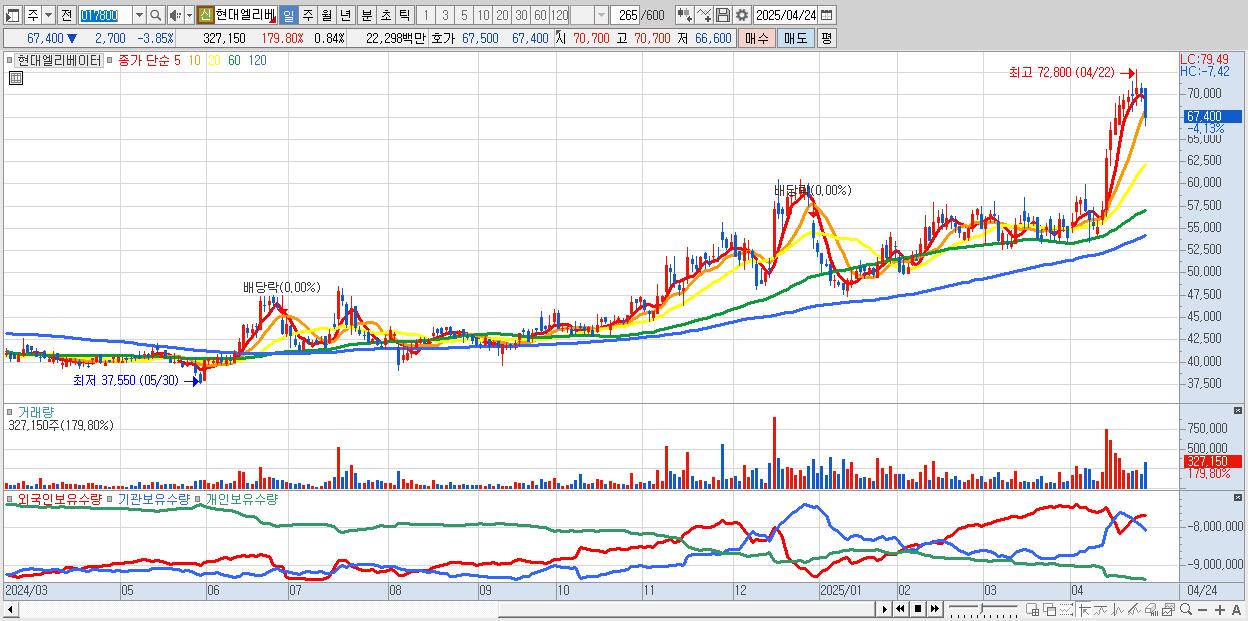Screen dimensions: 1248x621
Task: Click the bar count field showing 265
Action: [x=625, y=15]
